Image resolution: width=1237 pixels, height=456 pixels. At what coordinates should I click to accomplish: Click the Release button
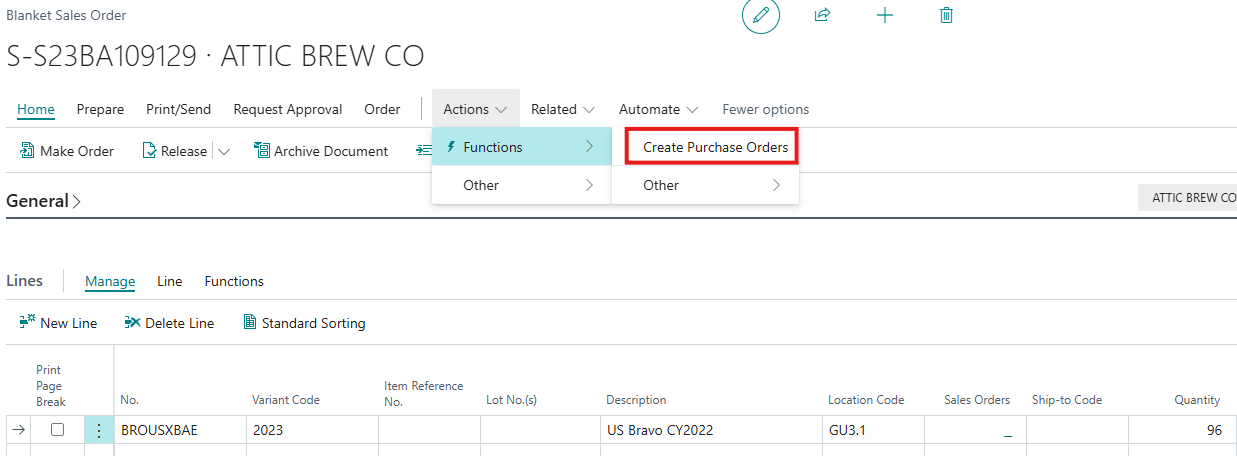point(175,151)
